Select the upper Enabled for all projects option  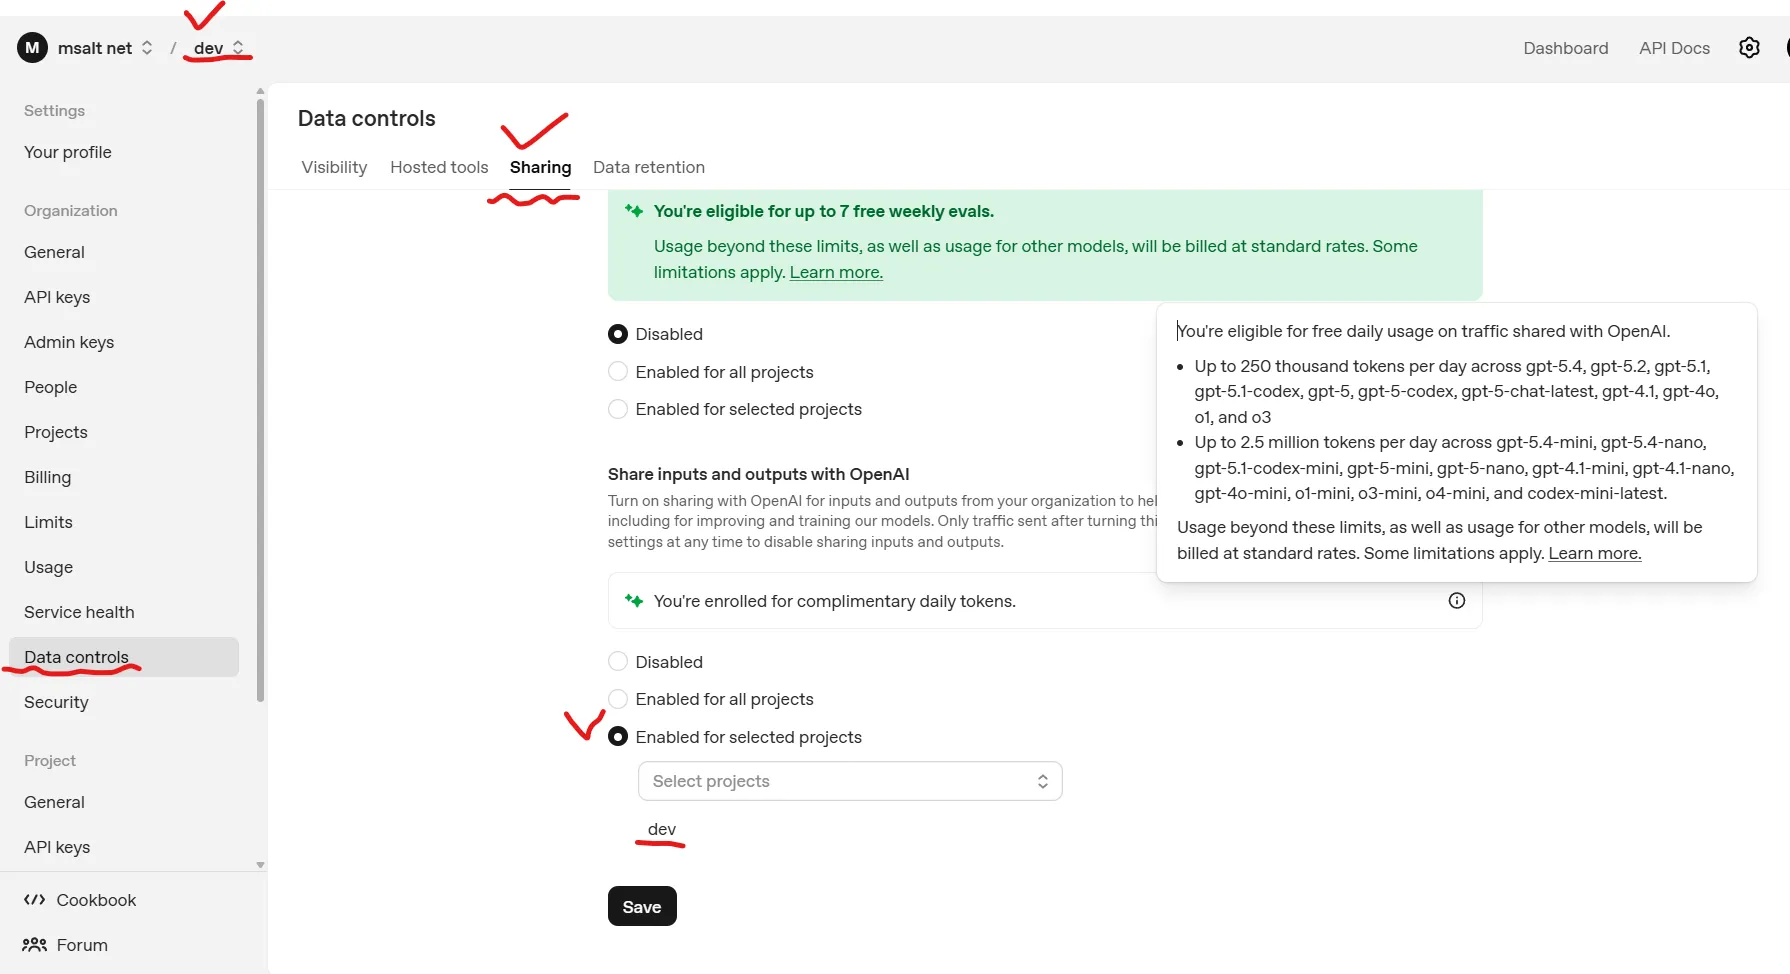point(618,372)
